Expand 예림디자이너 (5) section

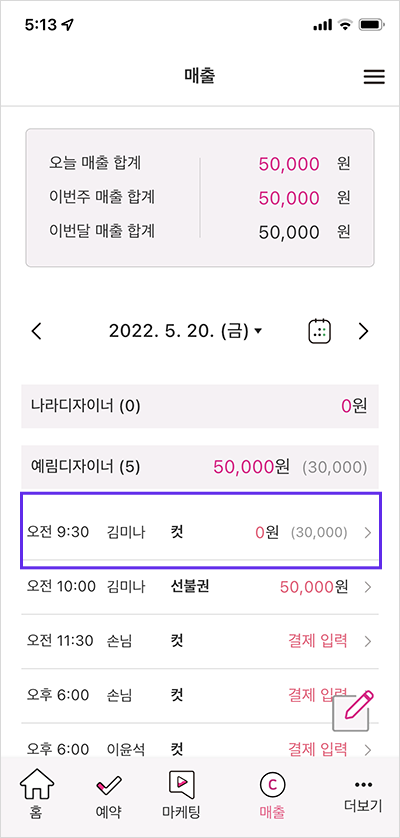(200, 467)
